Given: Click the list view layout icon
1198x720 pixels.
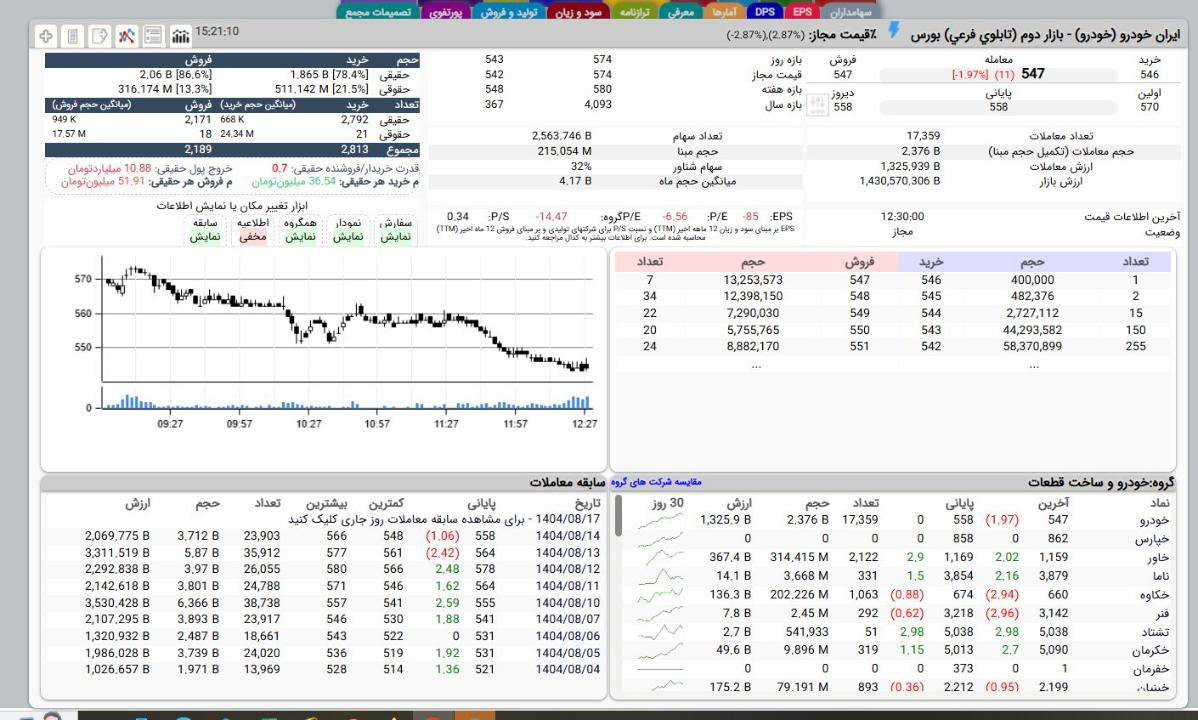Looking at the screenshot, I should 153,36.
